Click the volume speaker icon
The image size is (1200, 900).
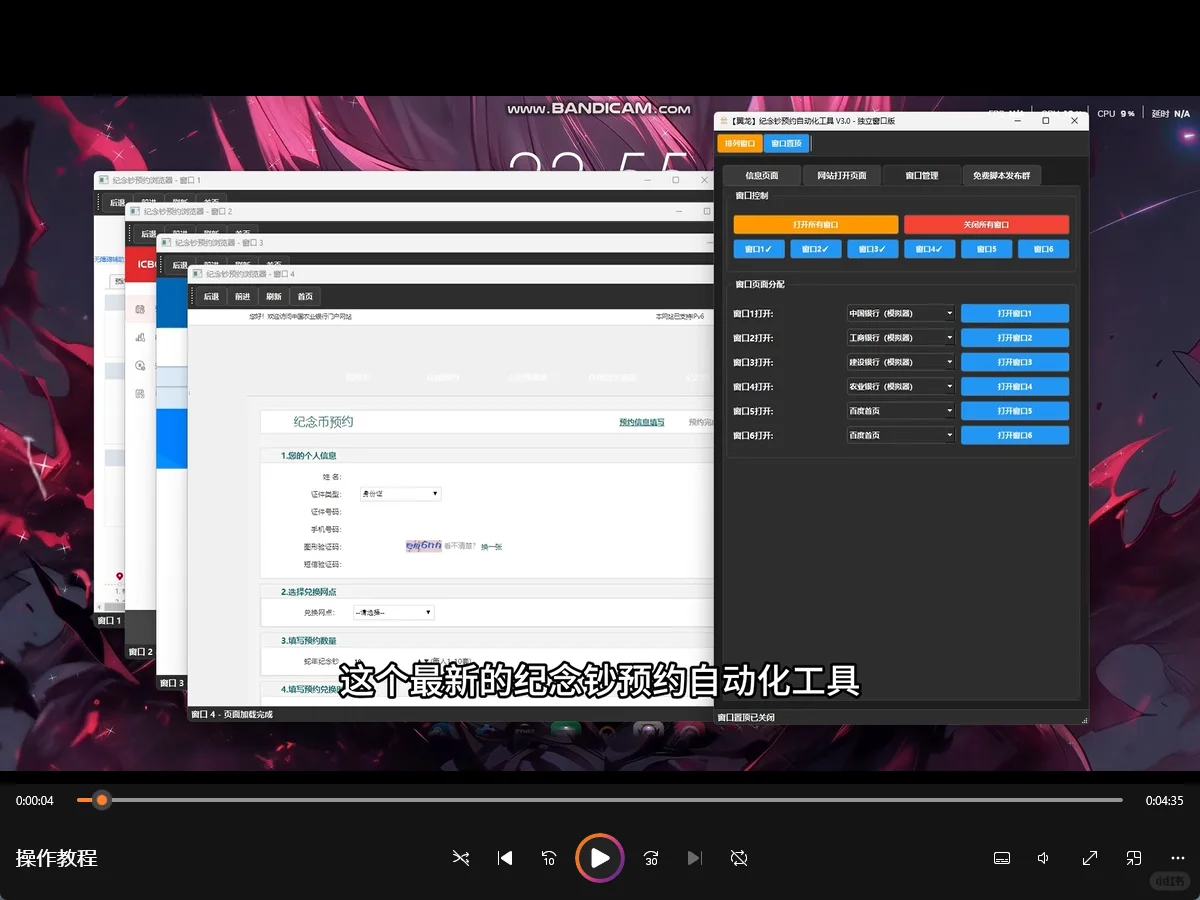[1044, 858]
